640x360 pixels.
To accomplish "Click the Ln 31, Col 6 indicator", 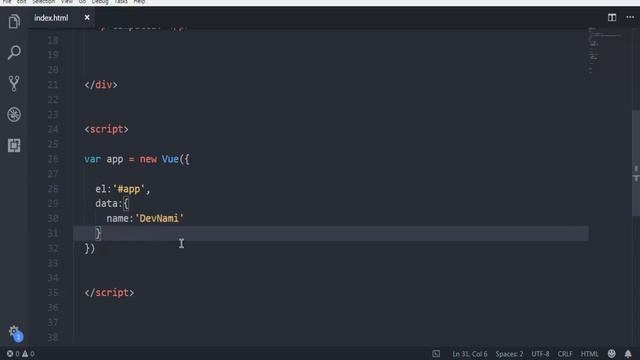I will point(469,354).
